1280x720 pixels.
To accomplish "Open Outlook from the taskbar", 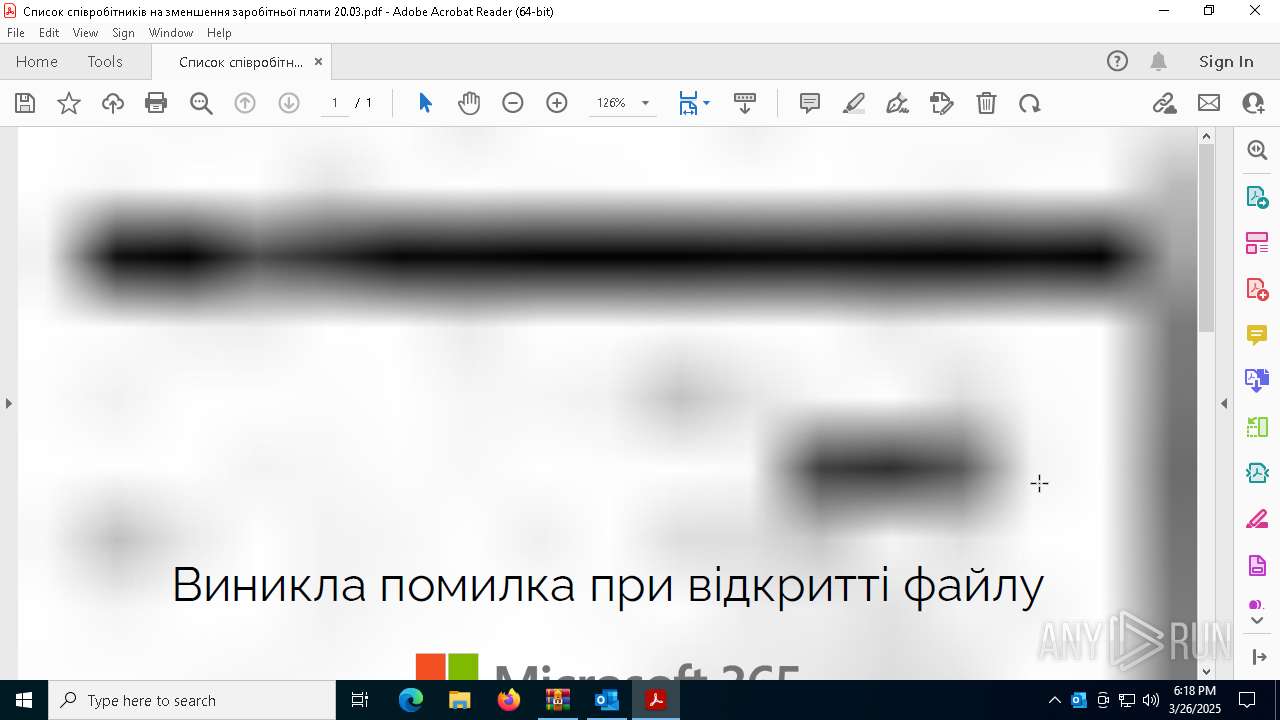I will (607, 700).
